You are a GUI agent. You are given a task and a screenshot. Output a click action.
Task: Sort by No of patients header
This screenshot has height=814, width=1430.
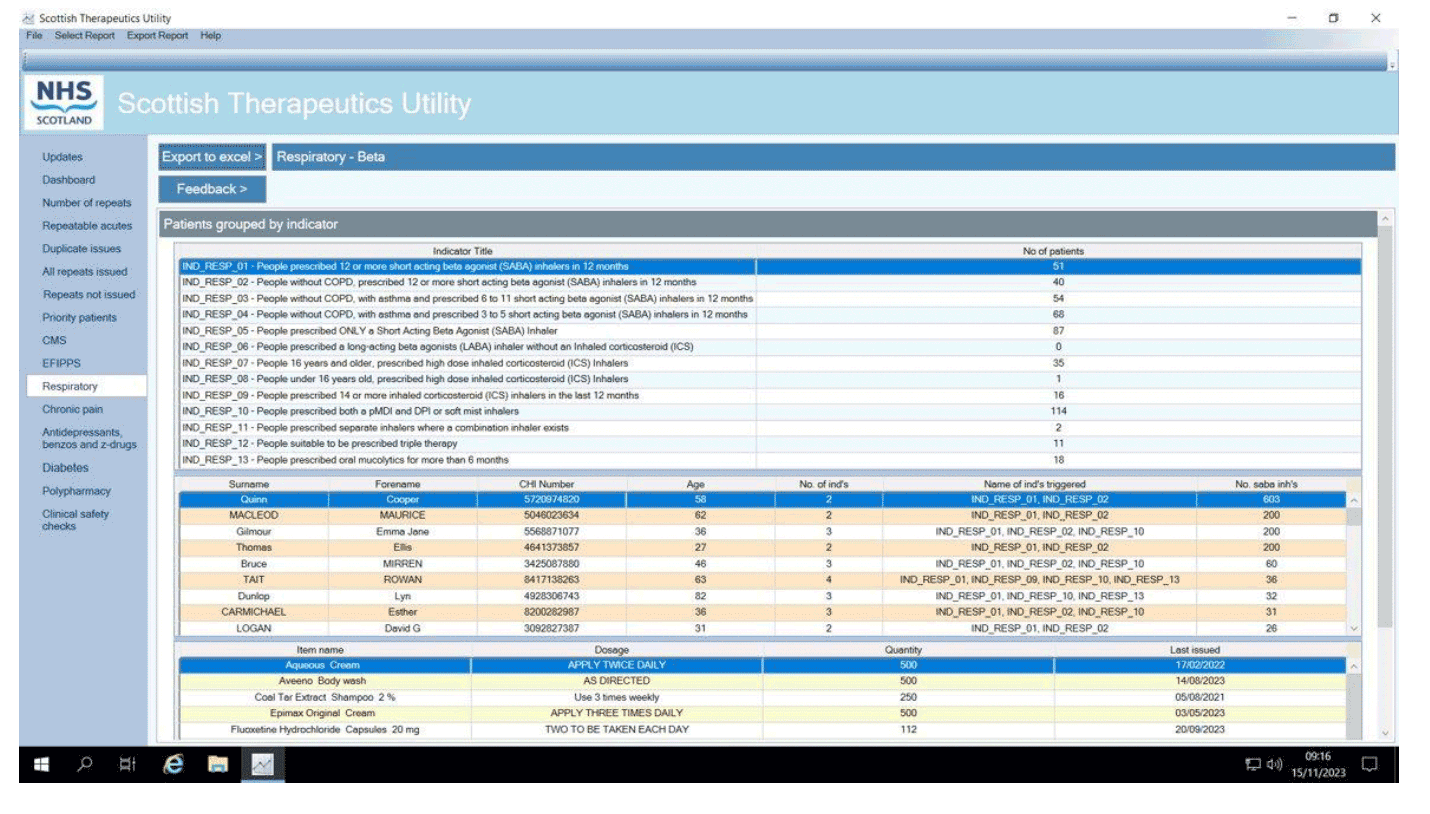tap(1058, 251)
